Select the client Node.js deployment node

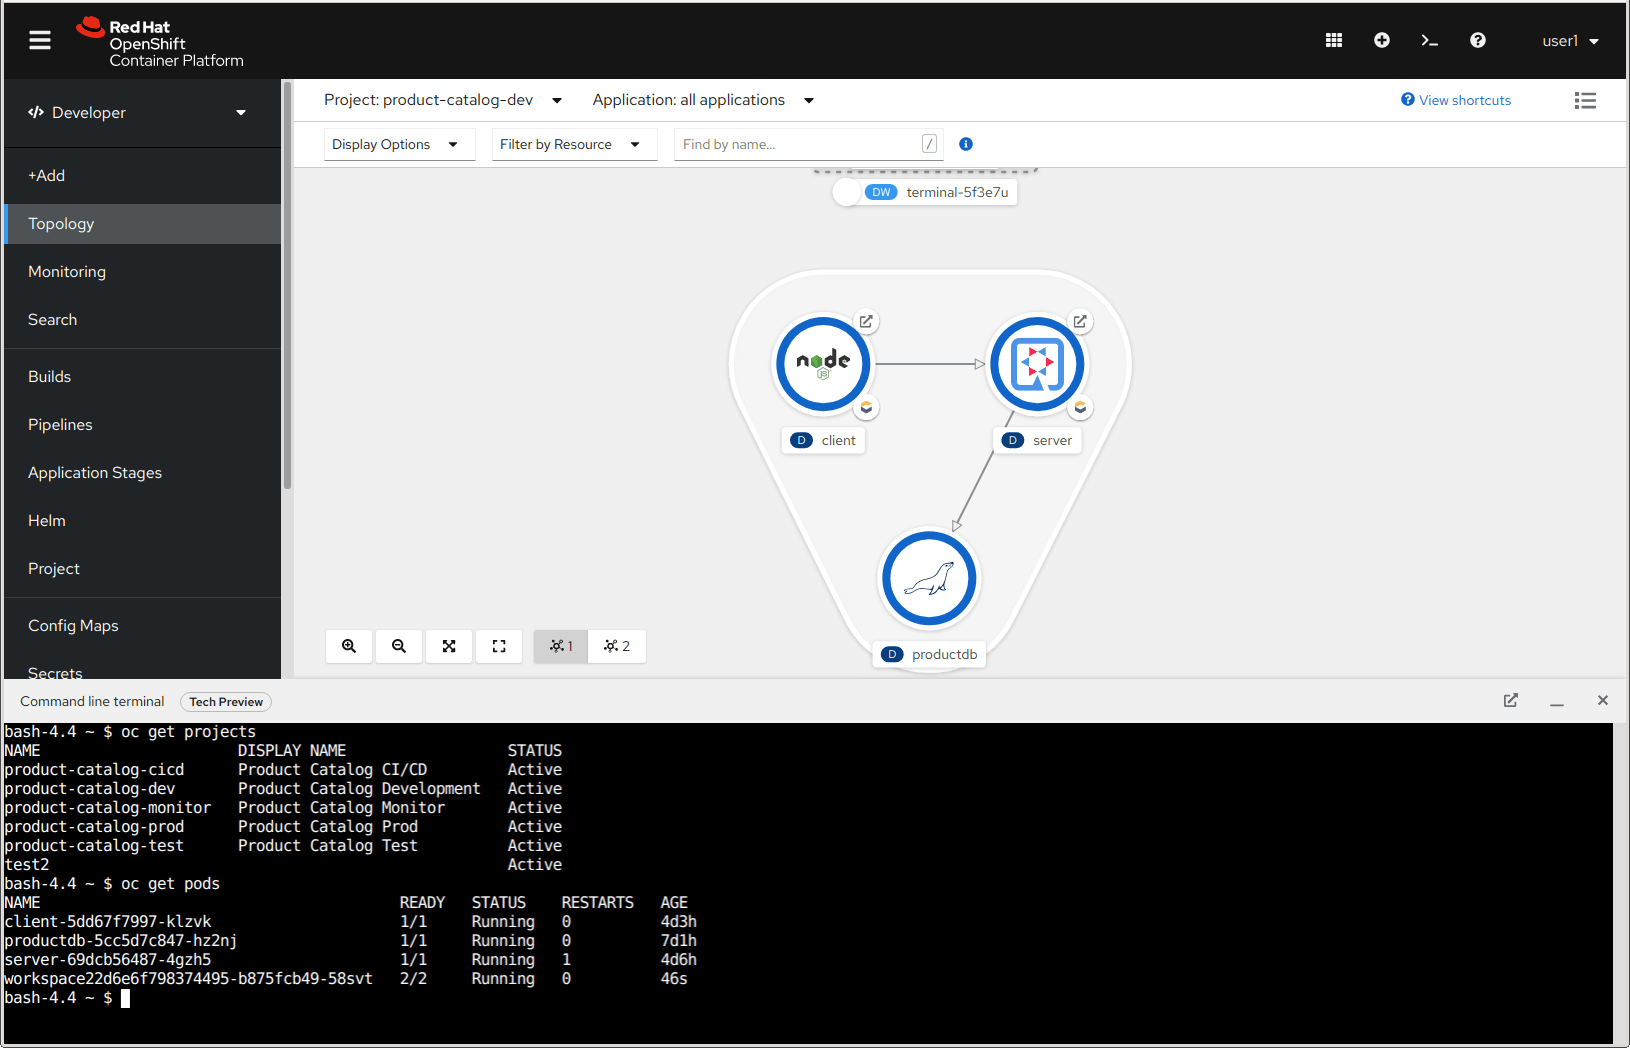[823, 364]
